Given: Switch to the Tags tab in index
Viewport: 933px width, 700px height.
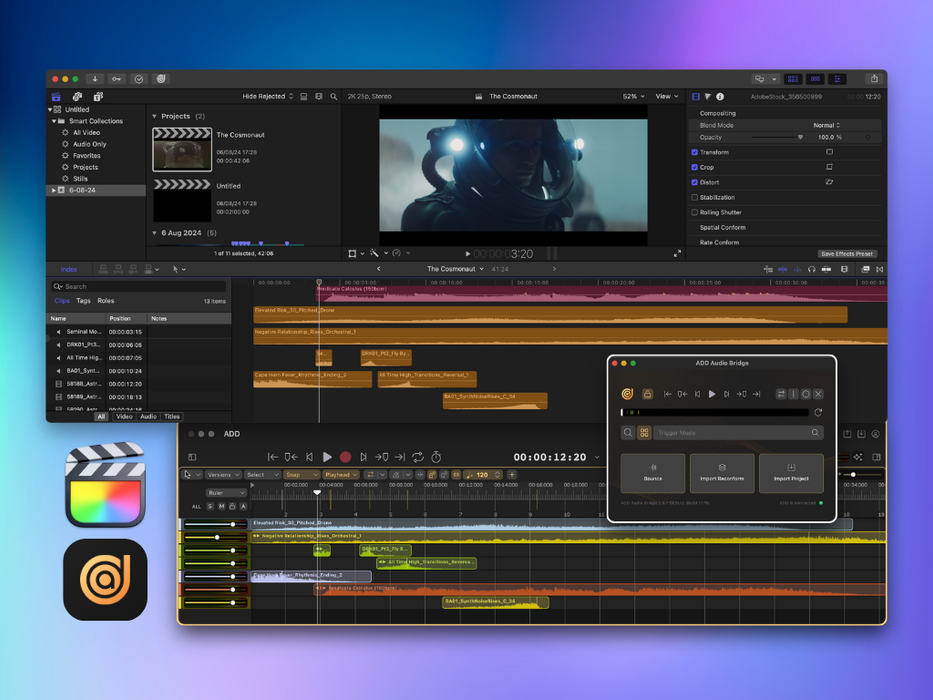Looking at the screenshot, I should 83,300.
